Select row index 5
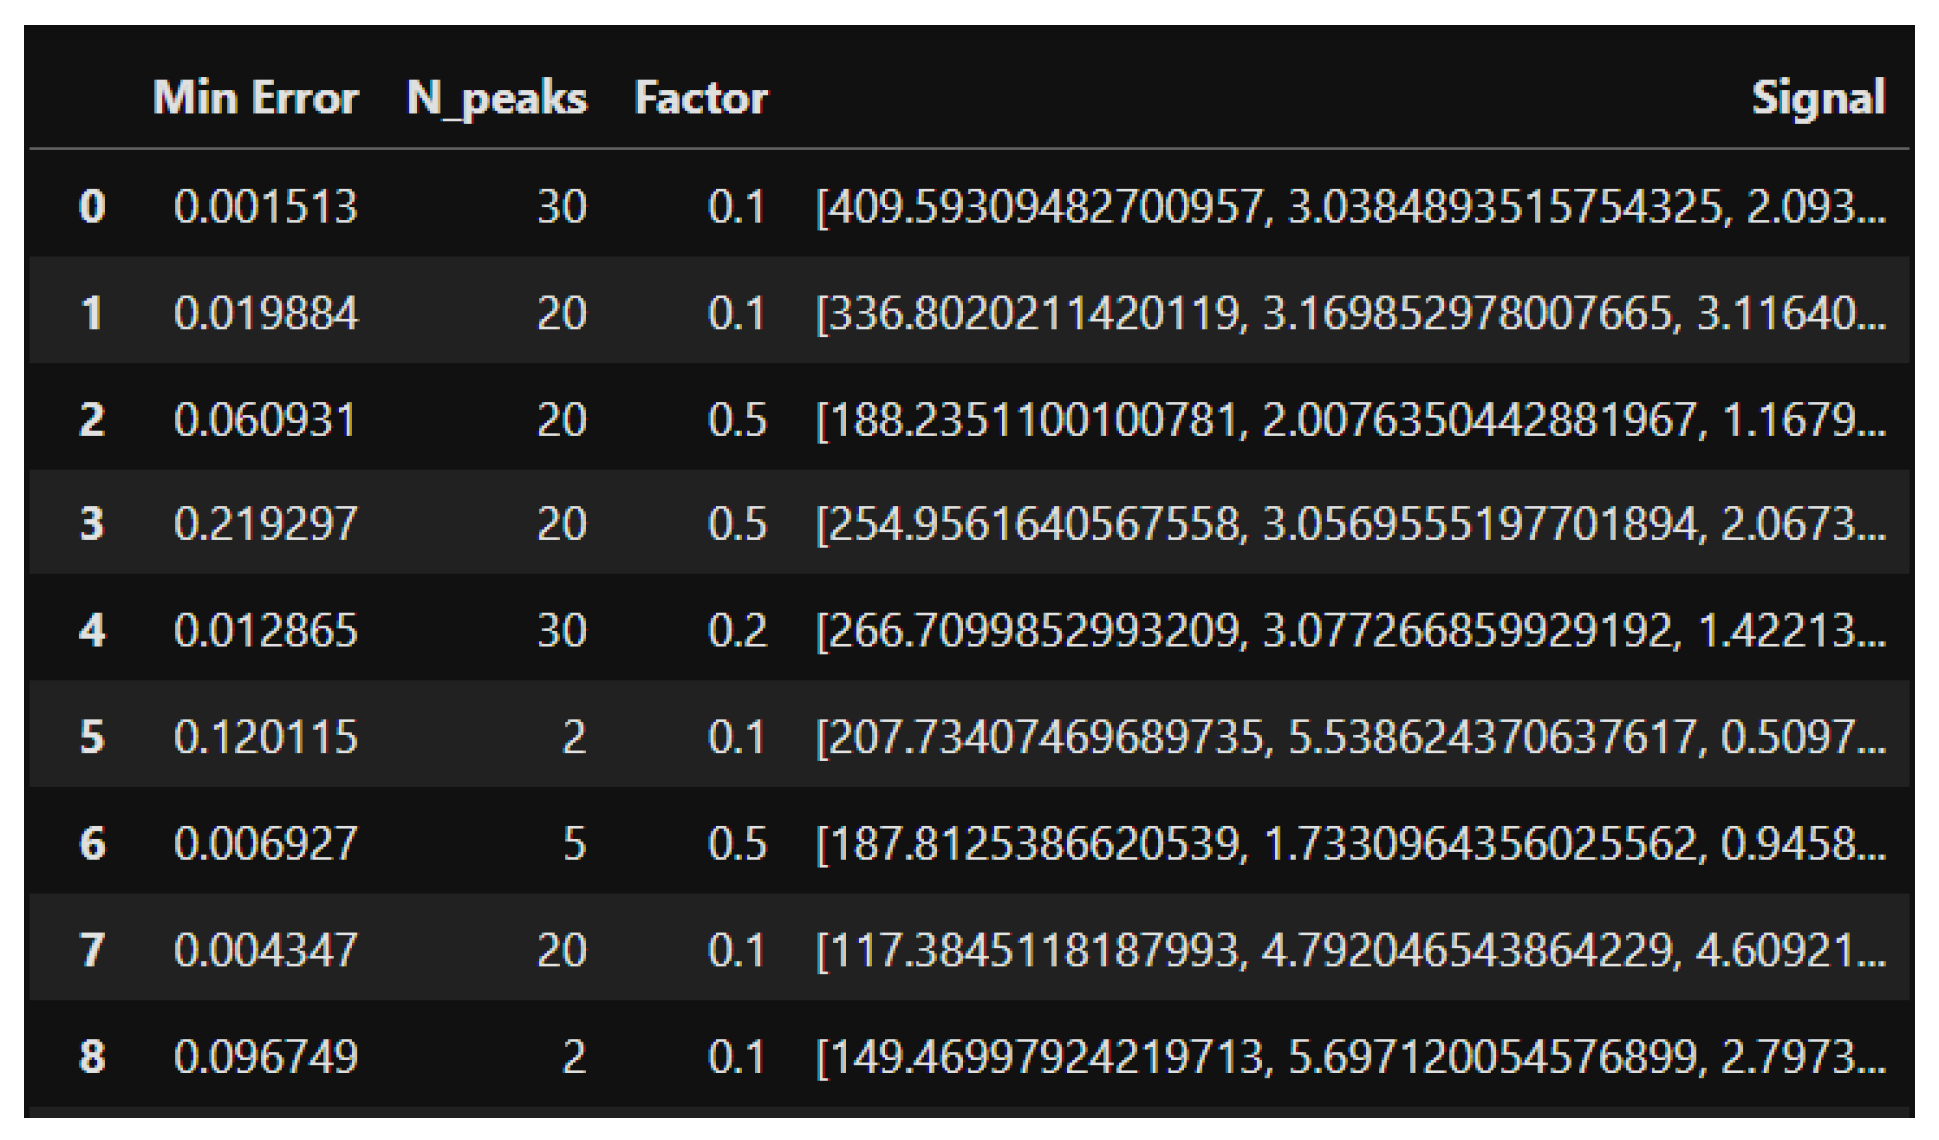1939x1140 pixels. click(92, 737)
